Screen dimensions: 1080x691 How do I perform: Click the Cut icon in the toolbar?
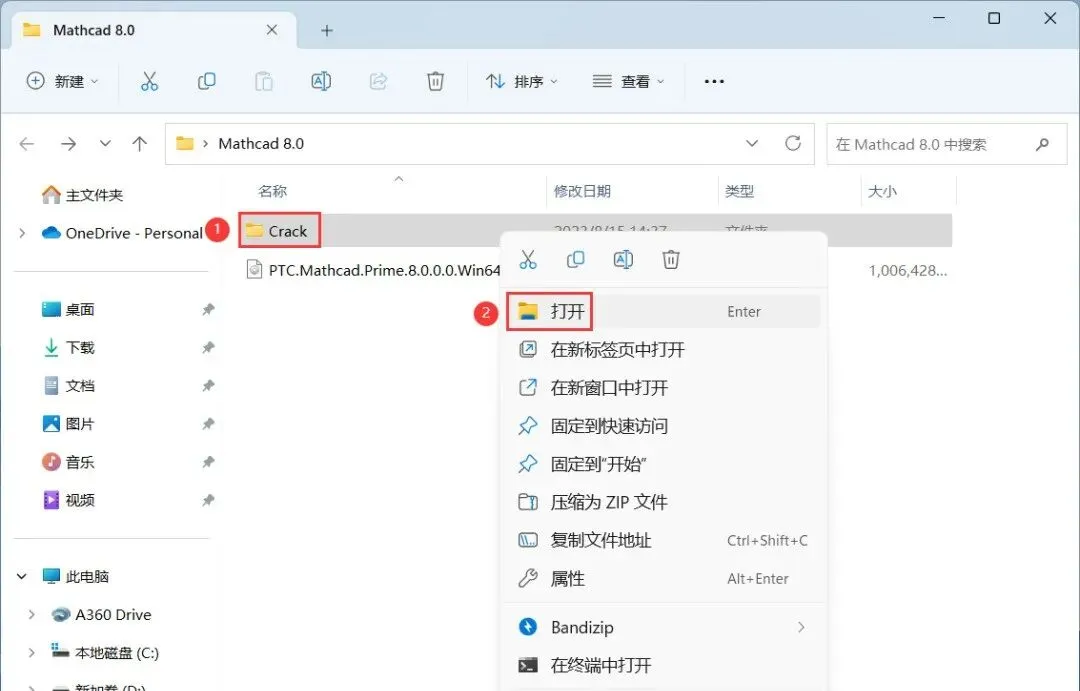tap(149, 81)
